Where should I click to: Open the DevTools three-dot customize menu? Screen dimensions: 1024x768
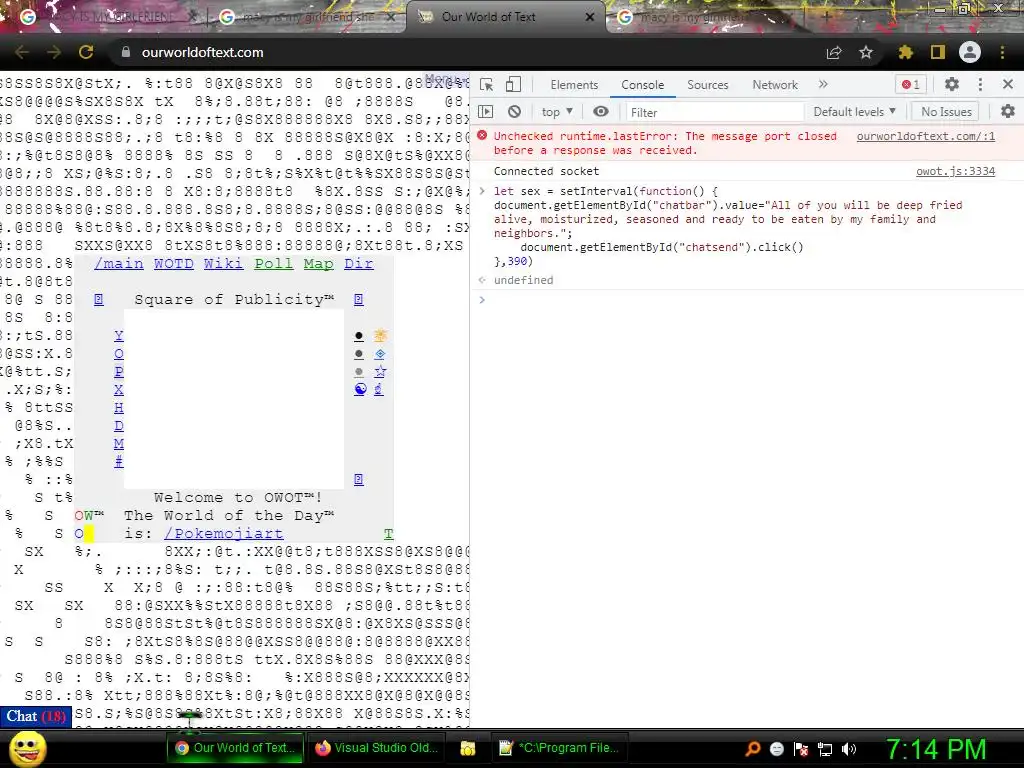coord(980,84)
